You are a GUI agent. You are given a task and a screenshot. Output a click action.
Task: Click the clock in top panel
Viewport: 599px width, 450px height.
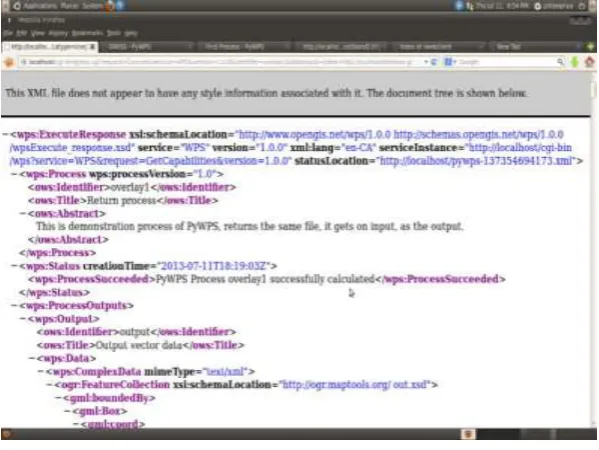click(502, 6)
